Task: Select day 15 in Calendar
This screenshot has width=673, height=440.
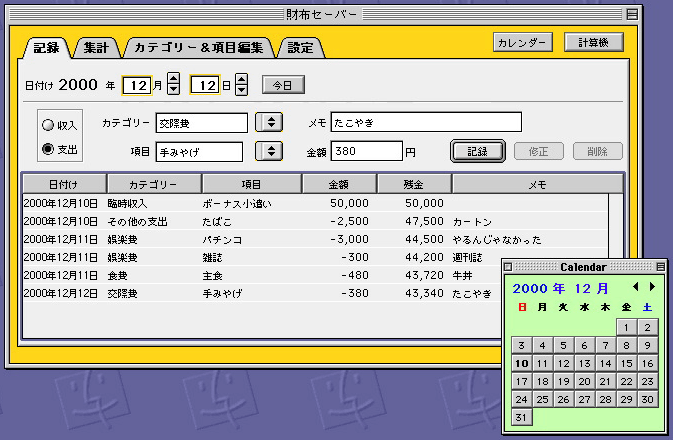Action: [627, 363]
